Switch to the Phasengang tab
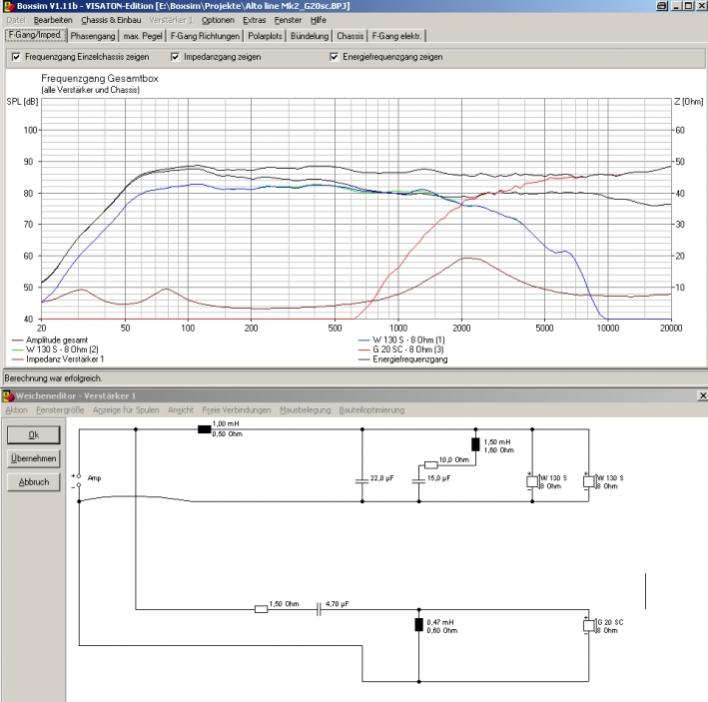The width and height of the screenshot is (708, 702). [92, 36]
